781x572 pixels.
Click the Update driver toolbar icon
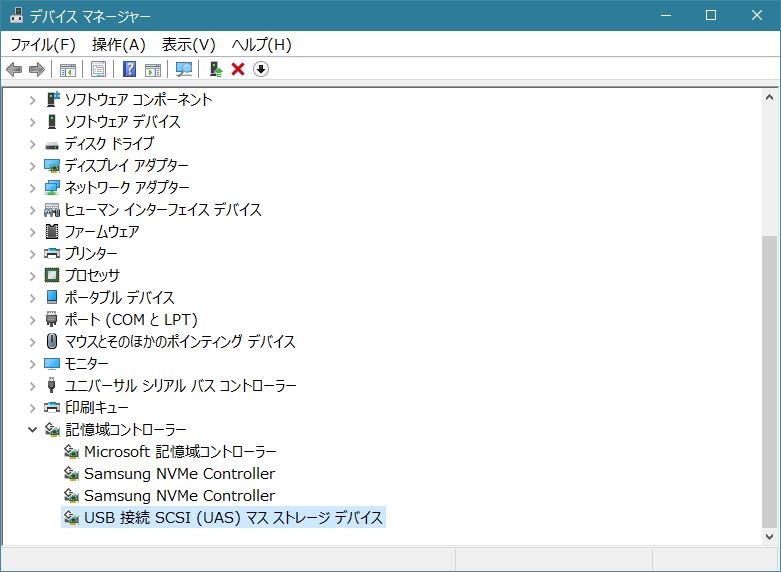coord(215,69)
